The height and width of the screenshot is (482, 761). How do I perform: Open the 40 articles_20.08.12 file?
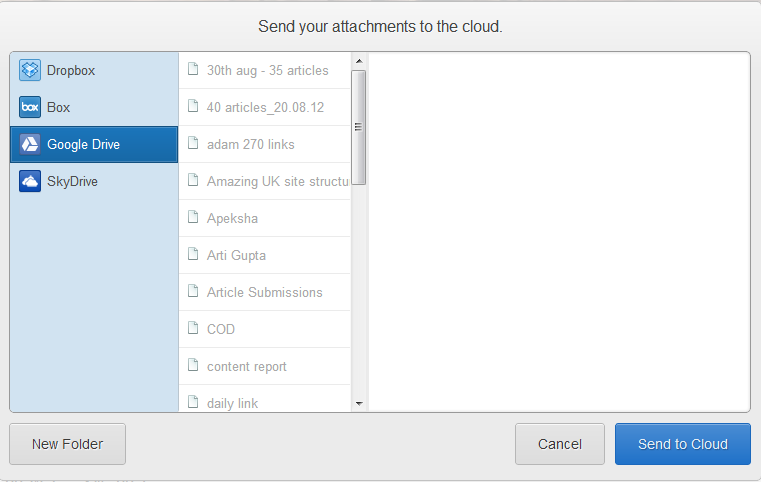coord(265,108)
